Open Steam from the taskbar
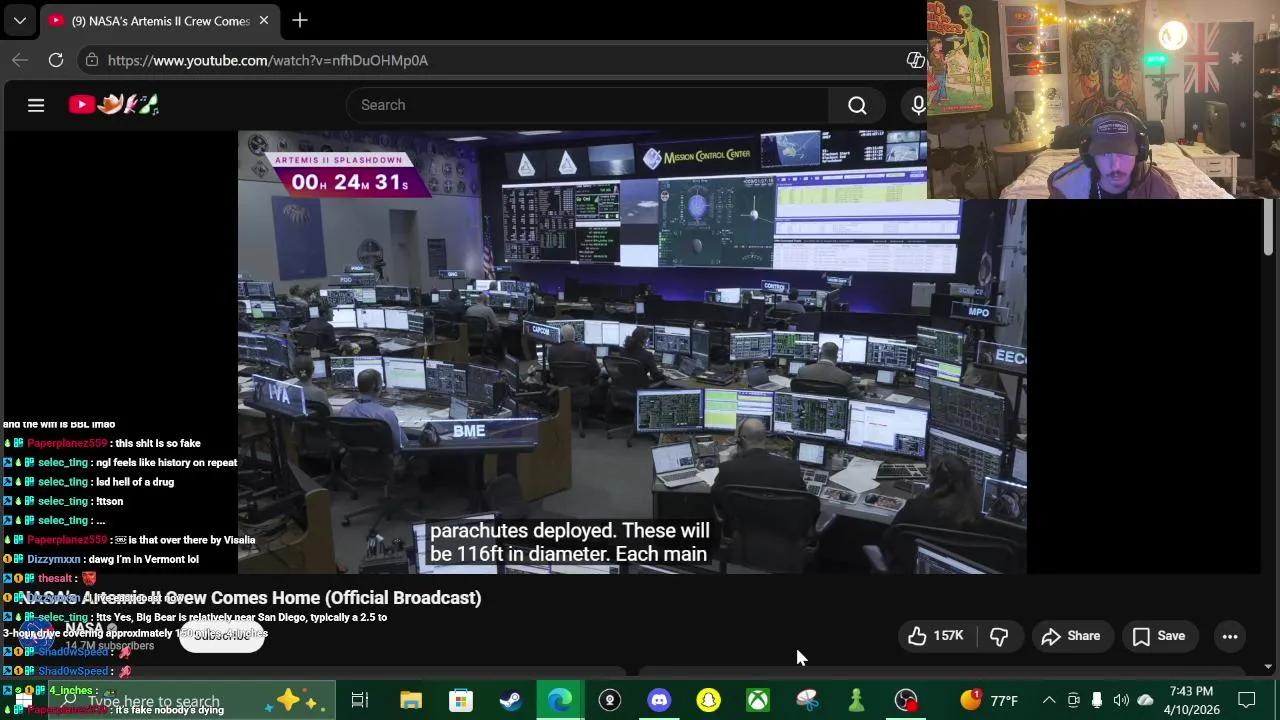1280x720 pixels. pos(510,700)
